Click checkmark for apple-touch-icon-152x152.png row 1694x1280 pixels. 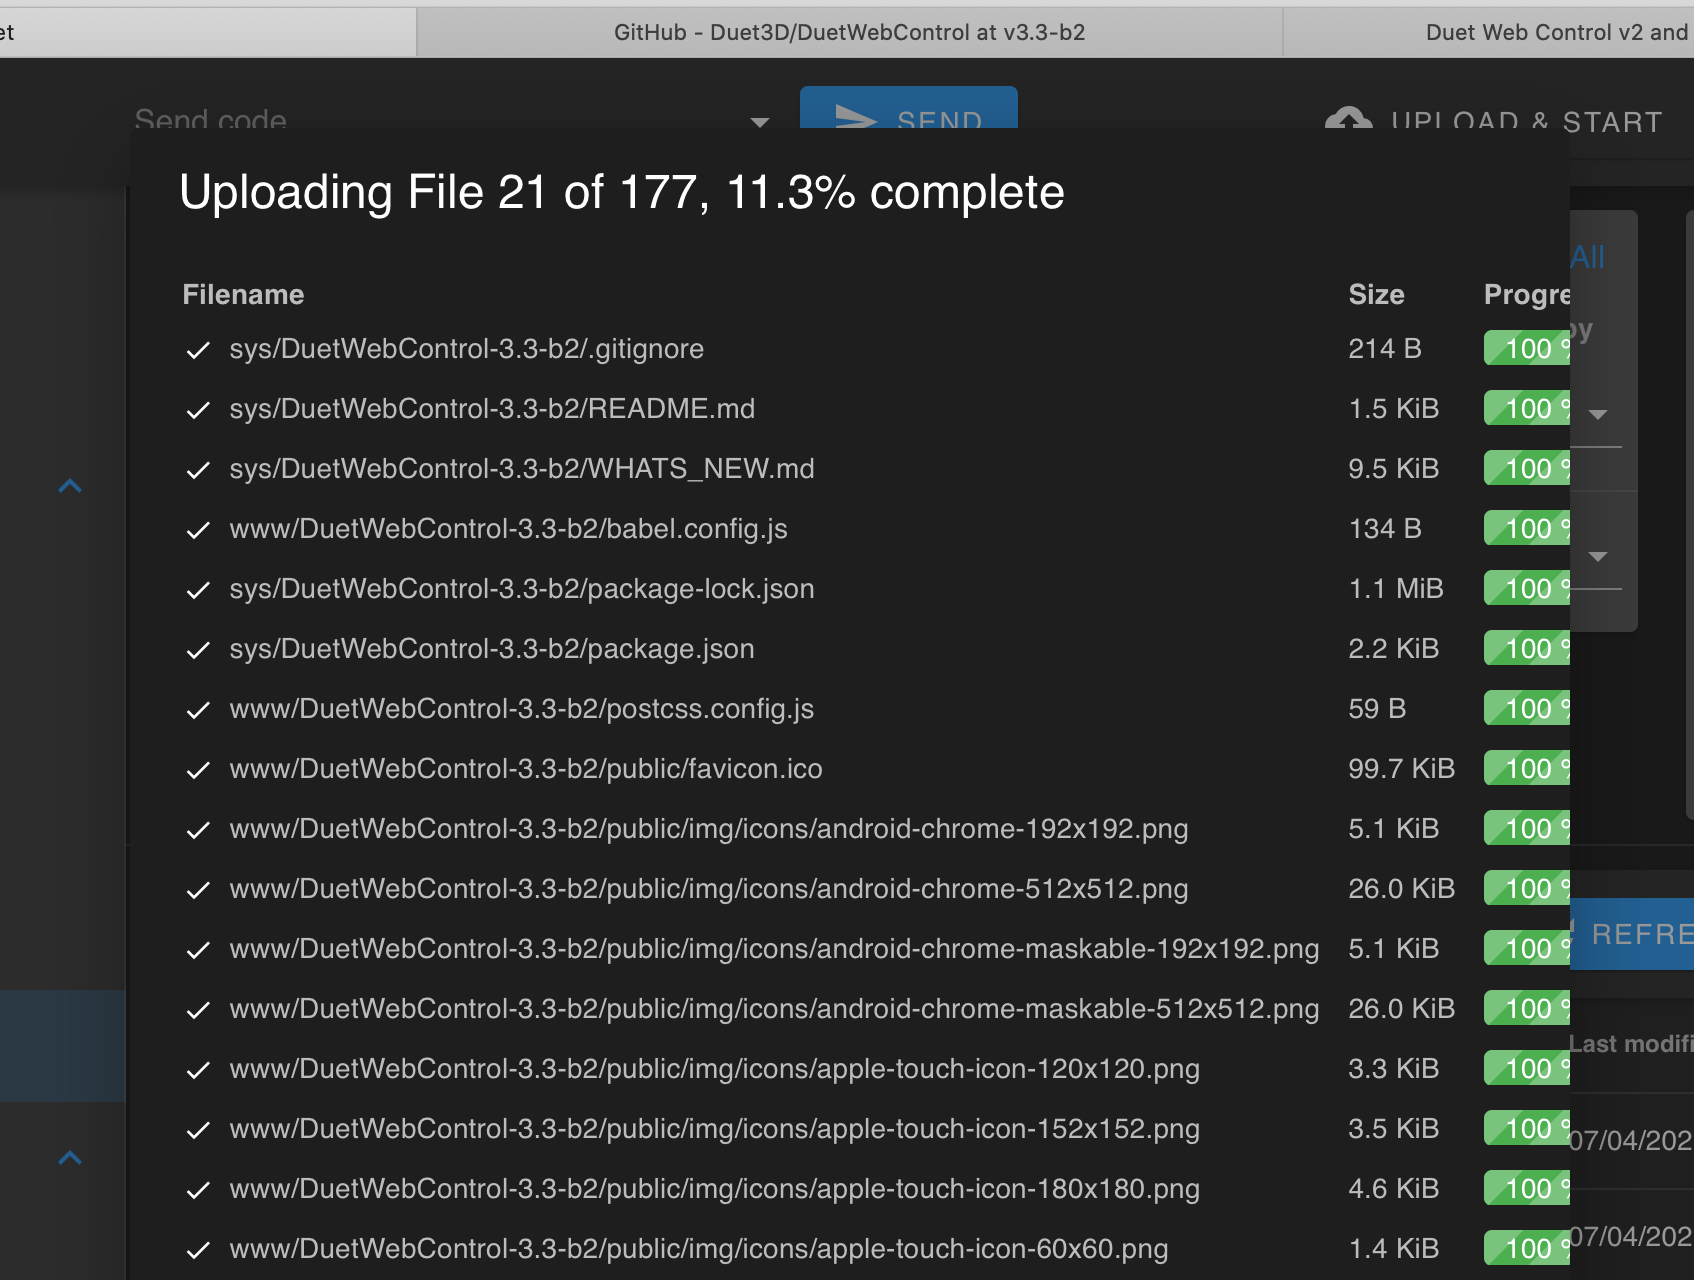[198, 1130]
